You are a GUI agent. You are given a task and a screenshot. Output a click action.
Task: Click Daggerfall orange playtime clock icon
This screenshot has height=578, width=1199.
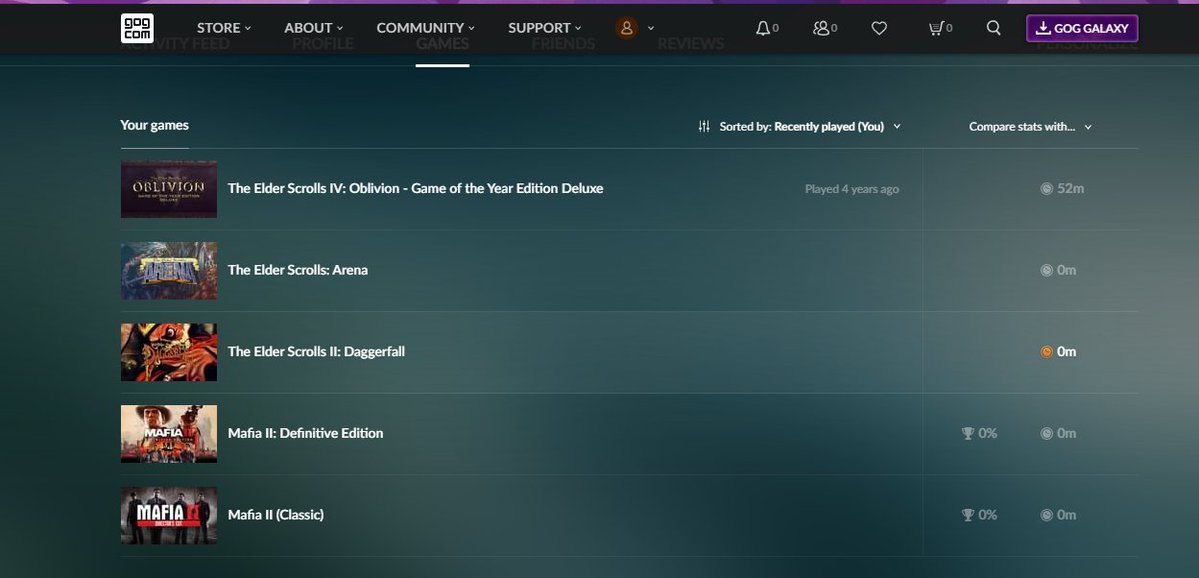(x=1046, y=352)
